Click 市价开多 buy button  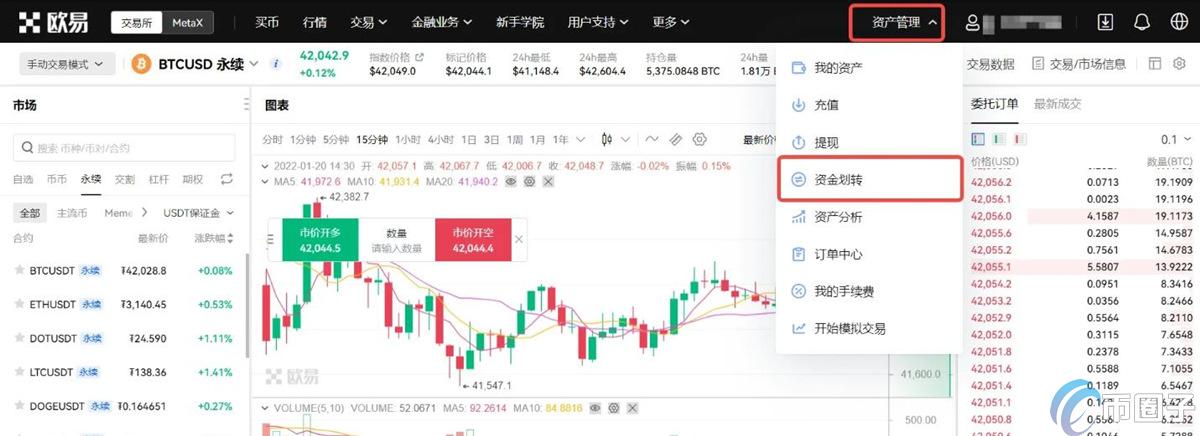[320, 240]
